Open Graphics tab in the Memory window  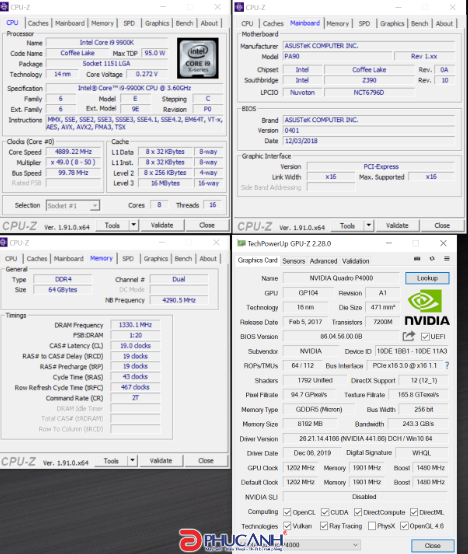tap(156, 259)
